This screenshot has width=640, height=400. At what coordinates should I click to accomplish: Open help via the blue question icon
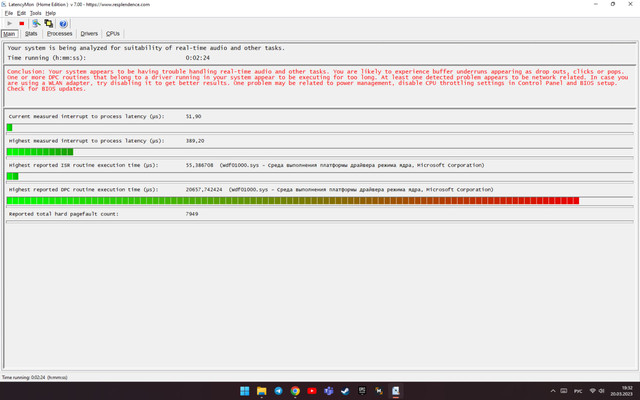(63, 24)
